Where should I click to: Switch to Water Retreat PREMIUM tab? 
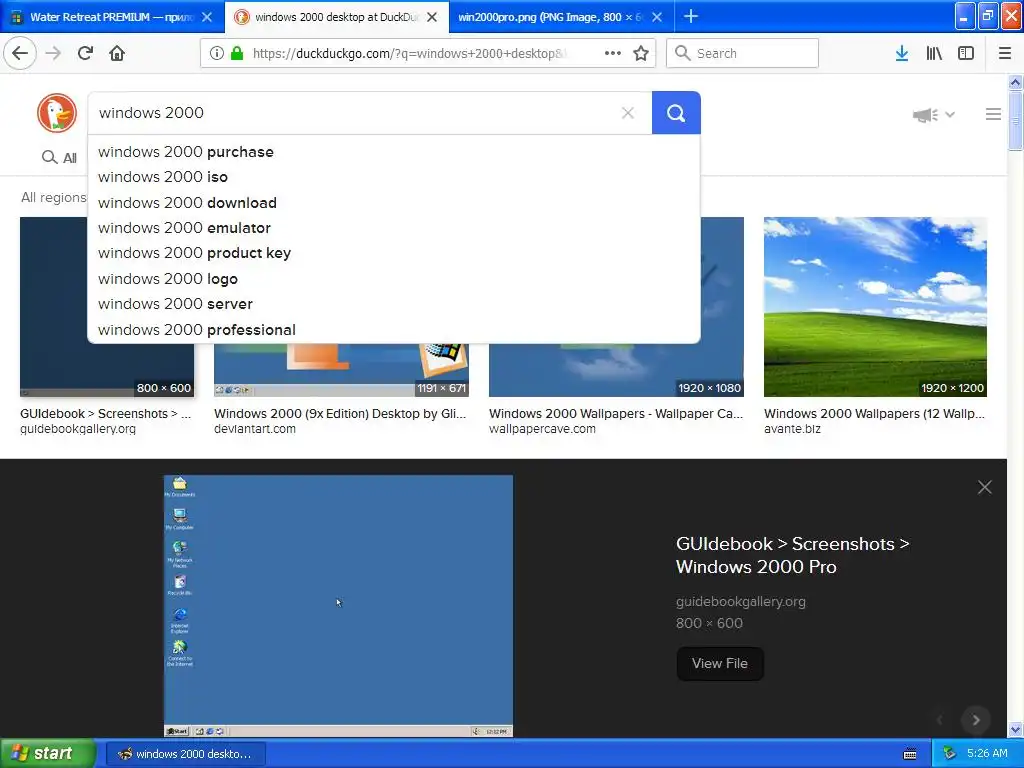coord(112,17)
